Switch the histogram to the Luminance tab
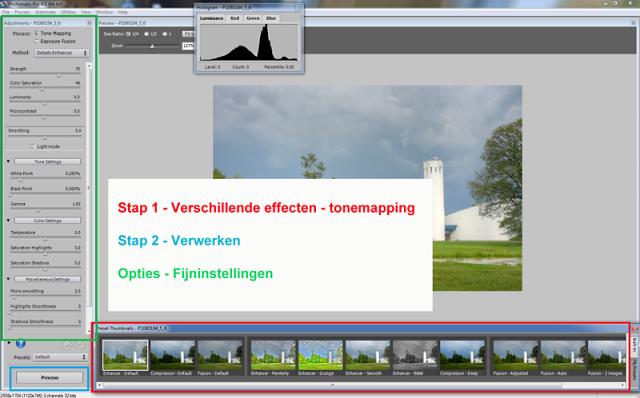The height and width of the screenshot is (398, 640). (211, 18)
